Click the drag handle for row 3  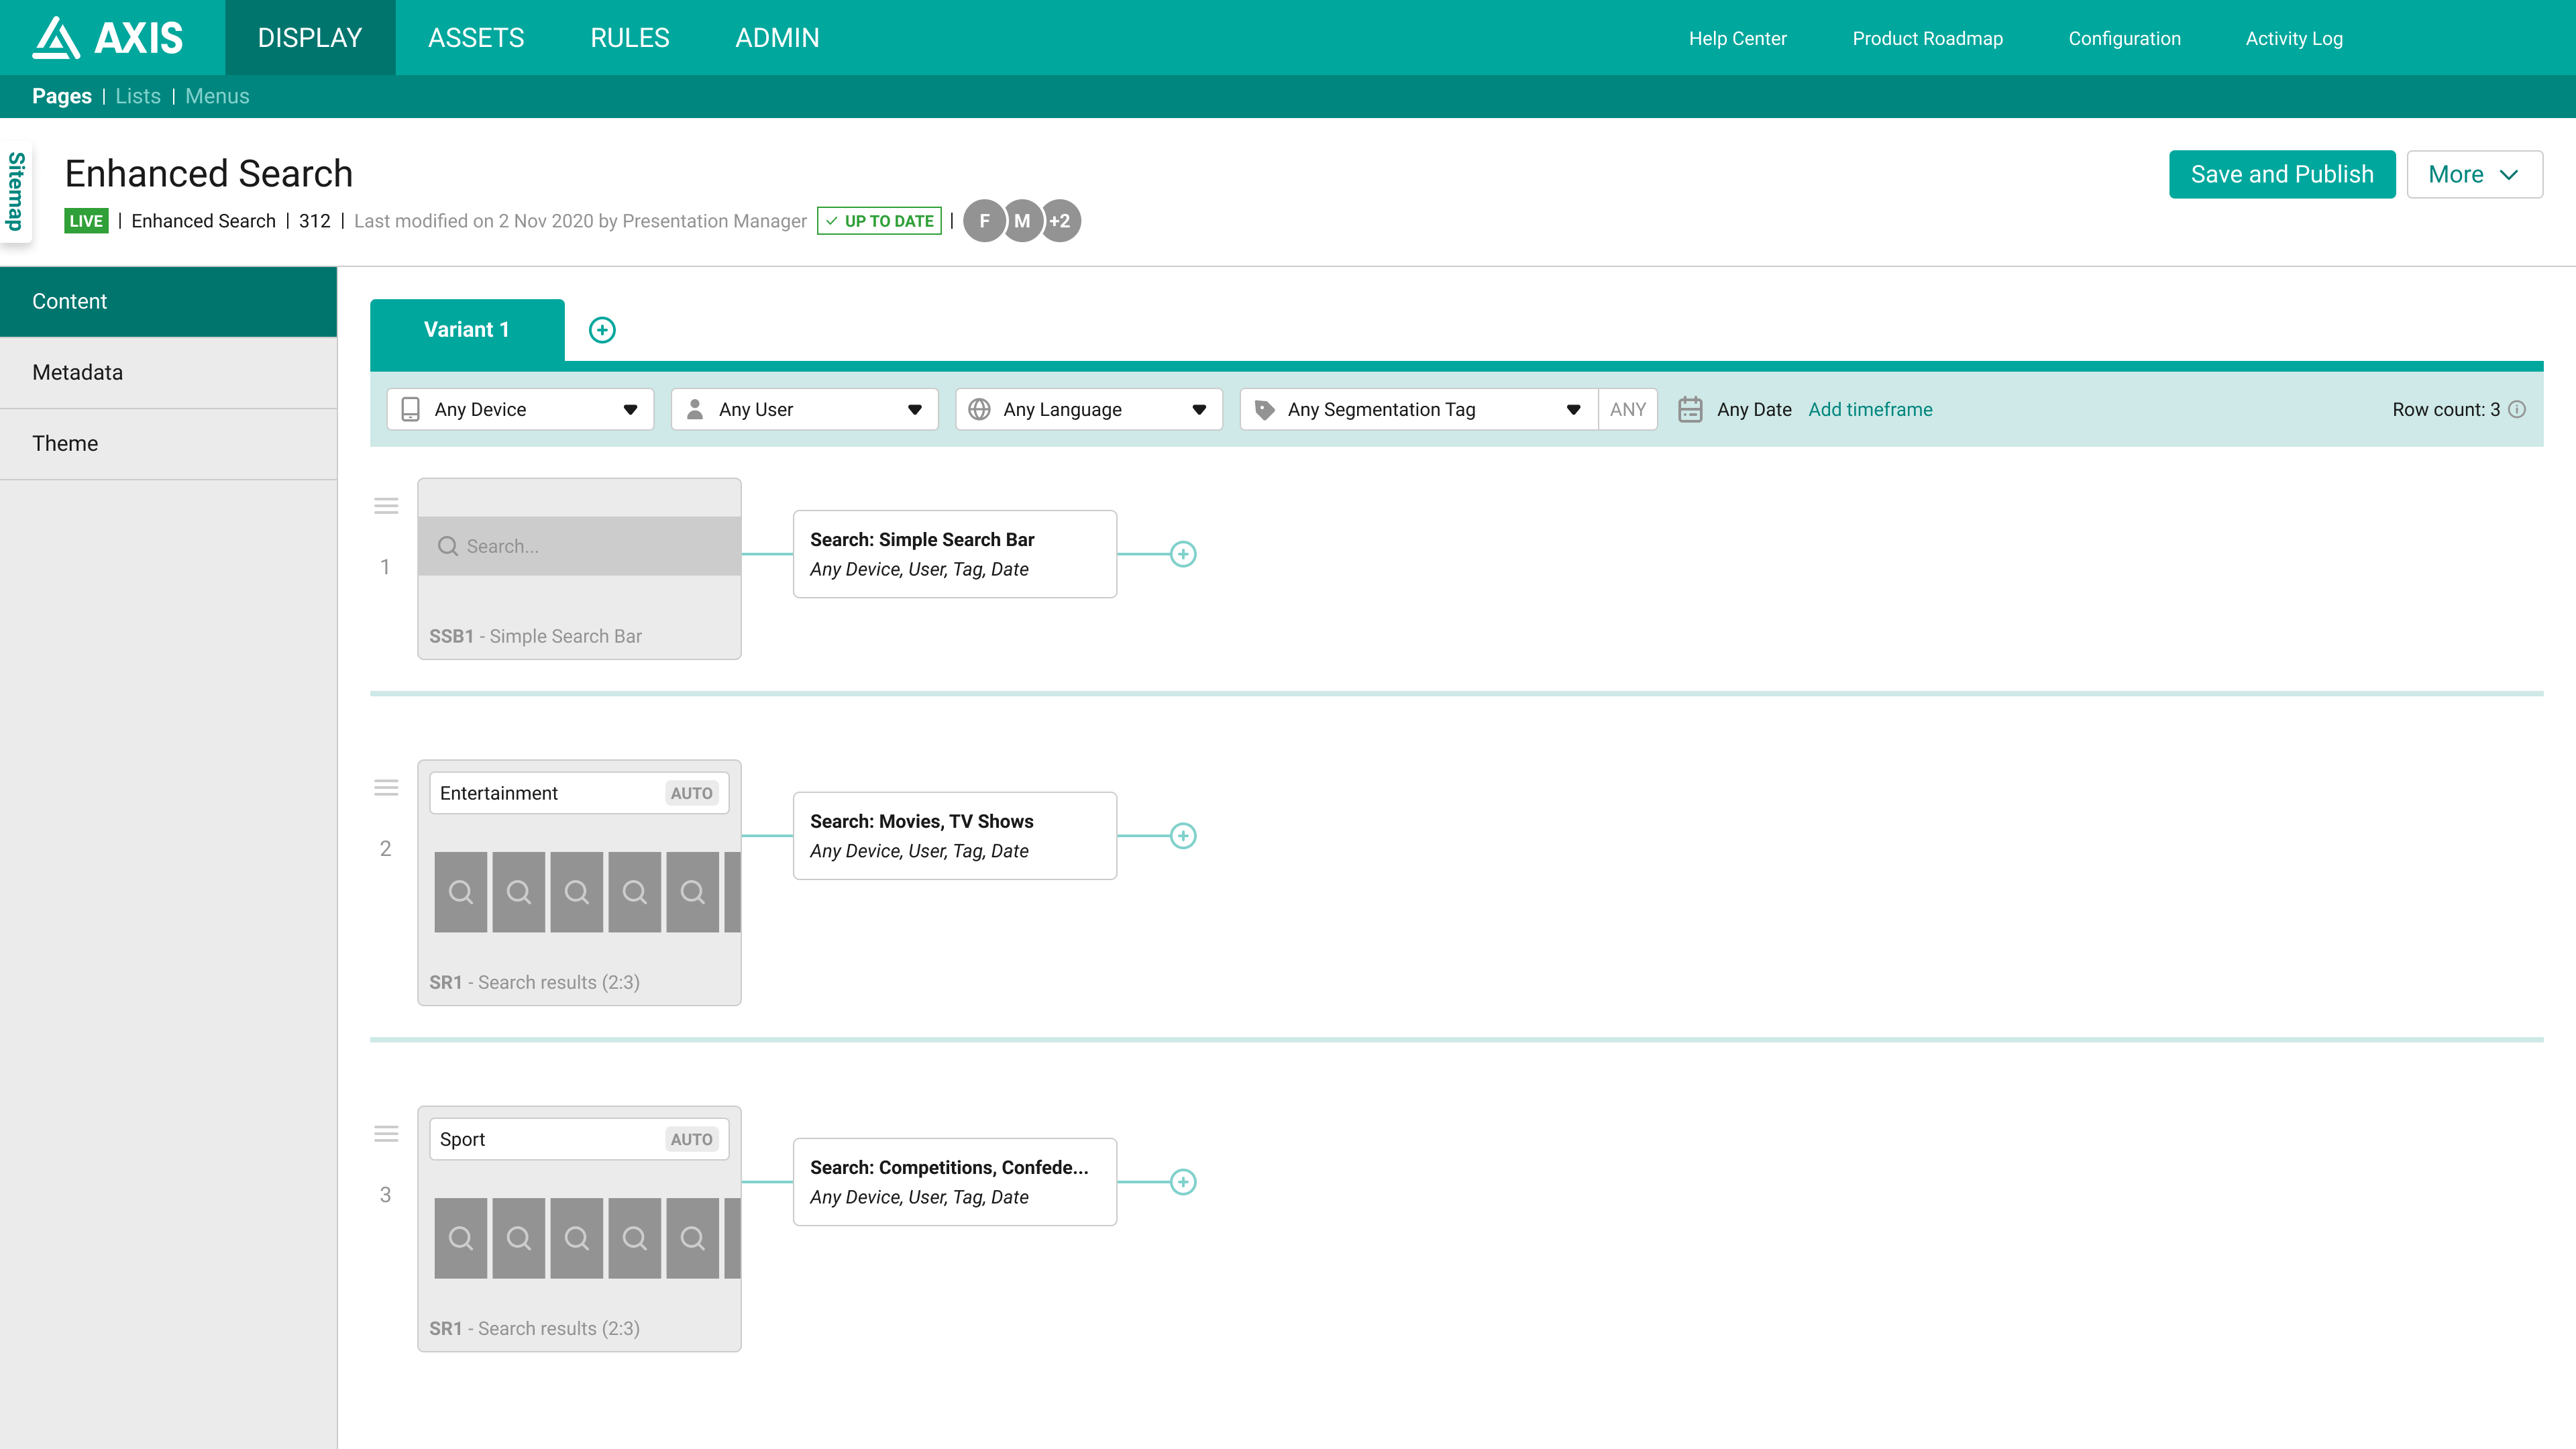(386, 1134)
